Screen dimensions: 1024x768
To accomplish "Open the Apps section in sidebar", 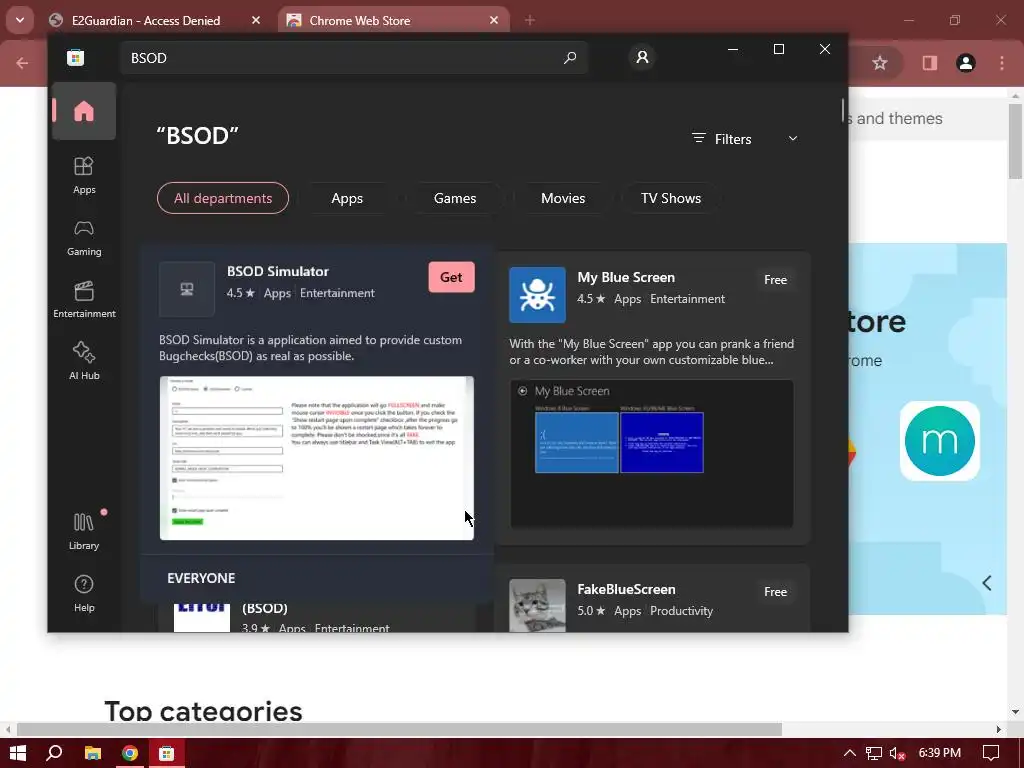I will click(84, 175).
